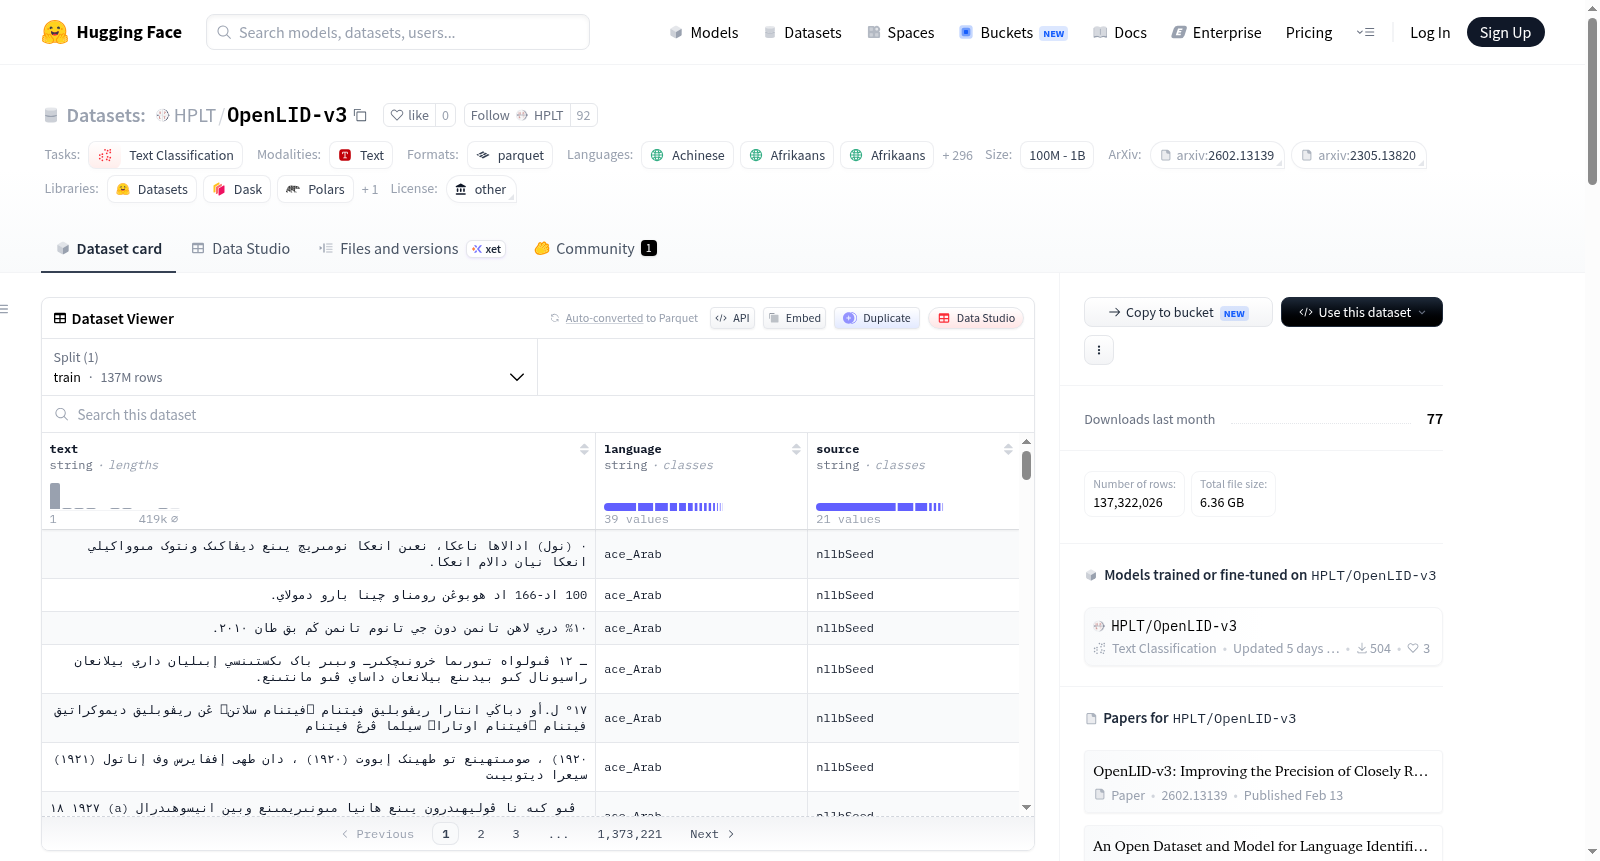The height and width of the screenshot is (861, 1600).
Task: Open the Community tab
Action: pyautogui.click(x=595, y=249)
